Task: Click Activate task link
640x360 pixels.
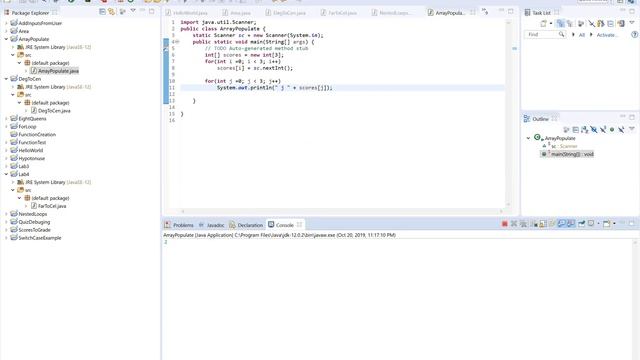Action: pyautogui.click(x=606, y=35)
